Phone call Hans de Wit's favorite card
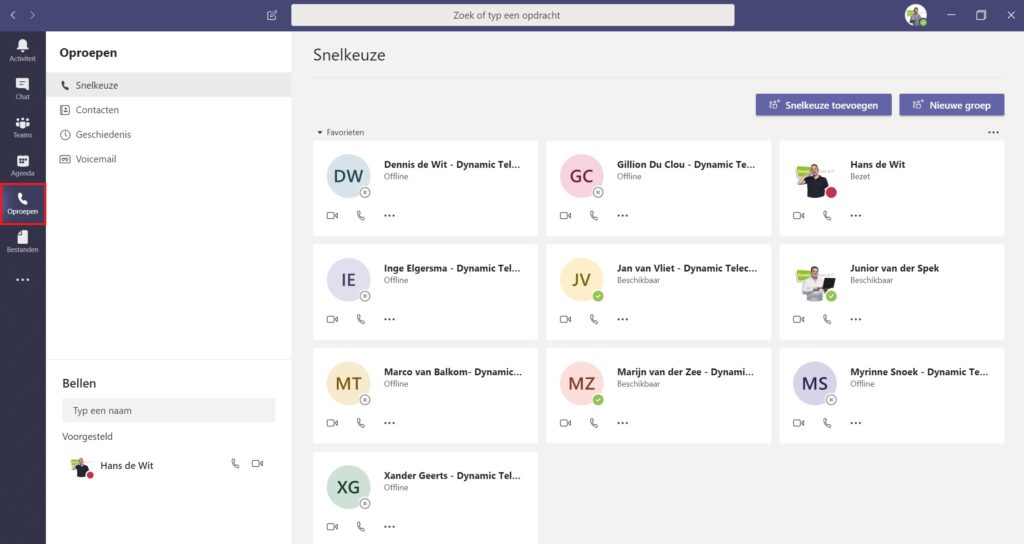1024x544 pixels. 827,216
